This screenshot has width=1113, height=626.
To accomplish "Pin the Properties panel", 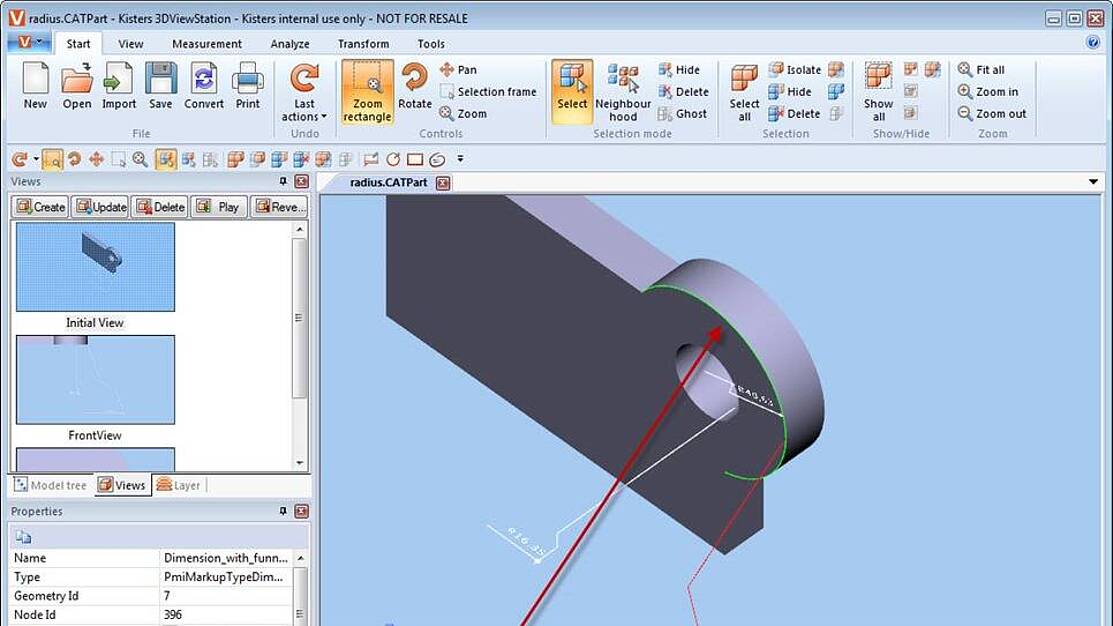I will click(283, 511).
